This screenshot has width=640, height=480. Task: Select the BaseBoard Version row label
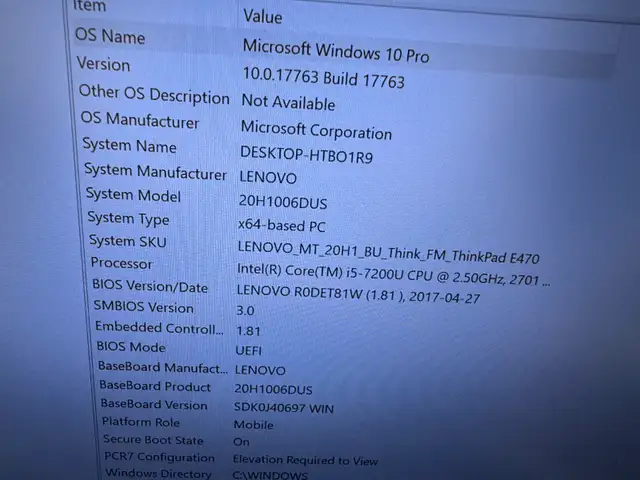click(154, 404)
